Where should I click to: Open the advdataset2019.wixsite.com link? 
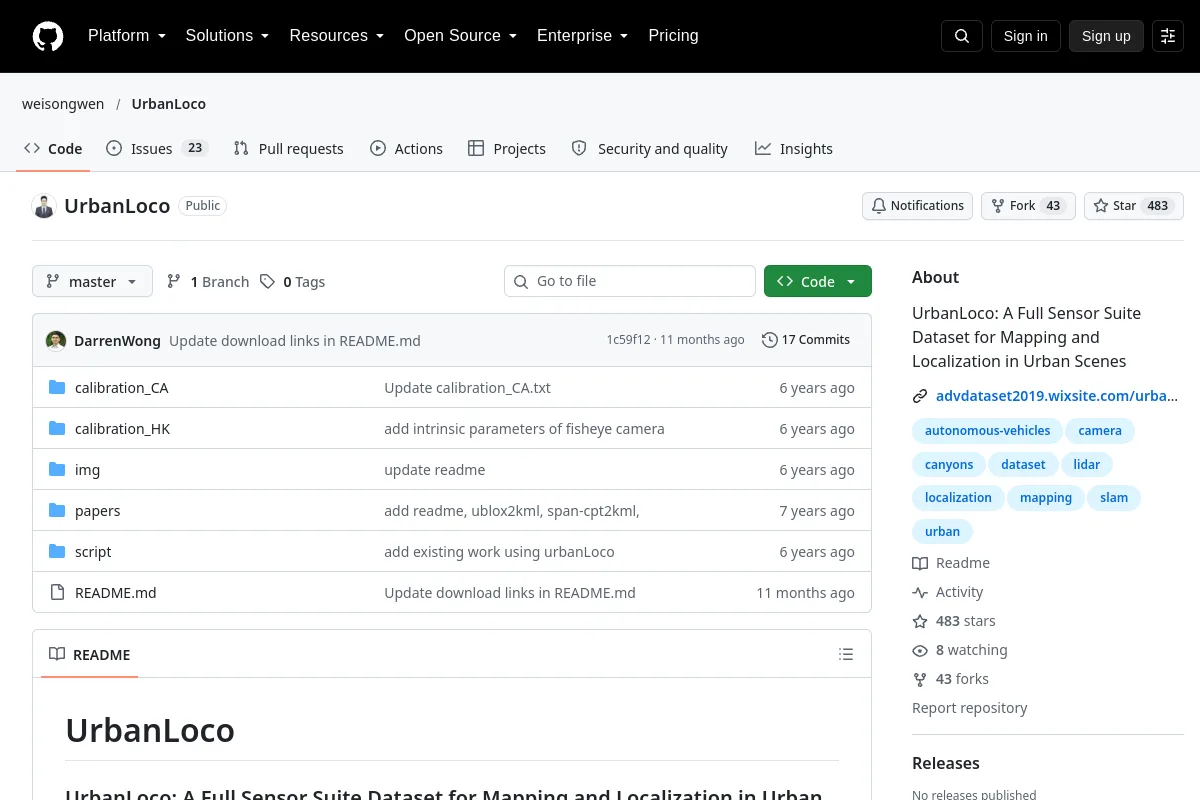click(1057, 396)
